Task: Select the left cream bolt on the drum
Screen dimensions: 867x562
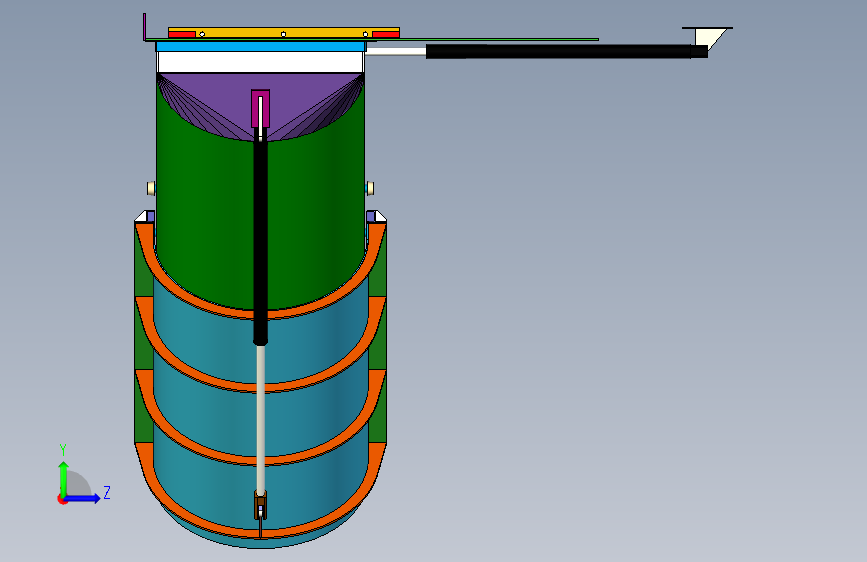Action: coord(151,188)
